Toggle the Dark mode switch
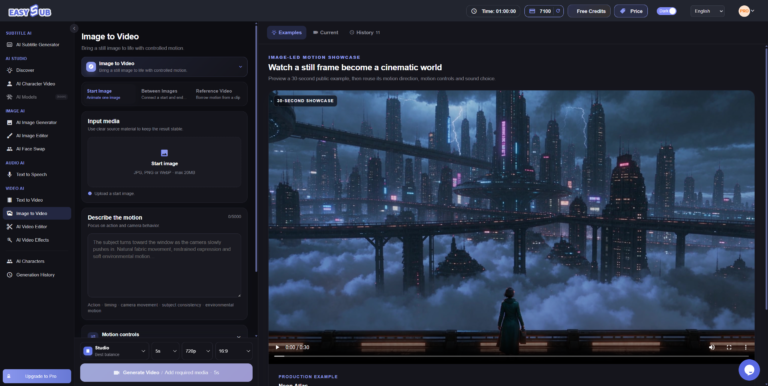This screenshot has width=768, height=386. (x=667, y=11)
